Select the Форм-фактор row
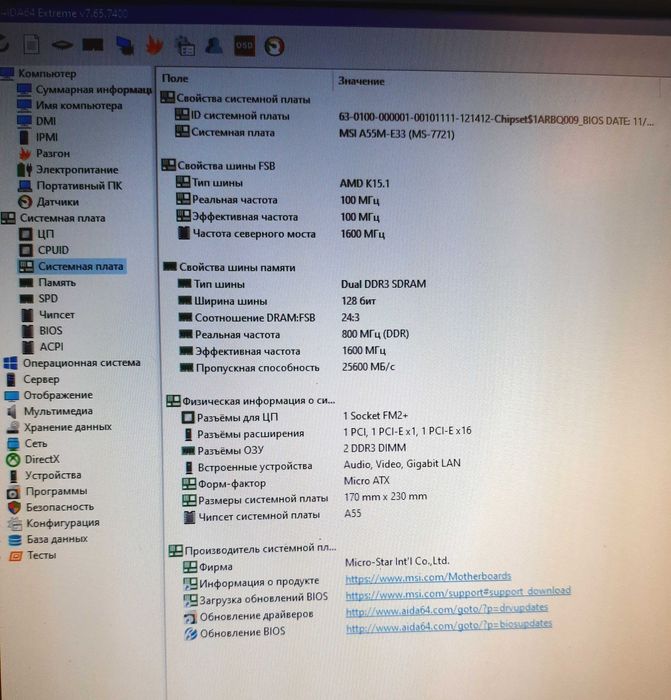This screenshot has width=671, height=700. [286, 482]
